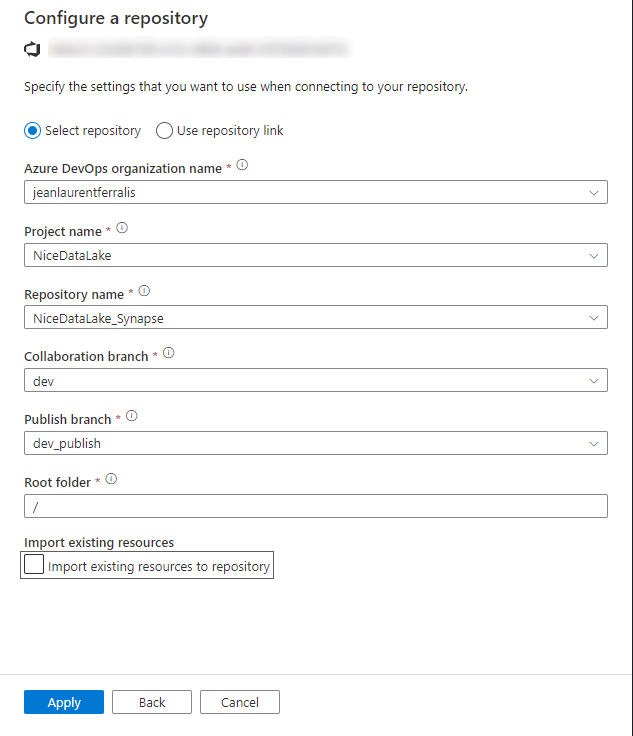Open the organization name dropdown jeanlaurentferralis
Viewport: 633px width, 736px height.
point(316,192)
